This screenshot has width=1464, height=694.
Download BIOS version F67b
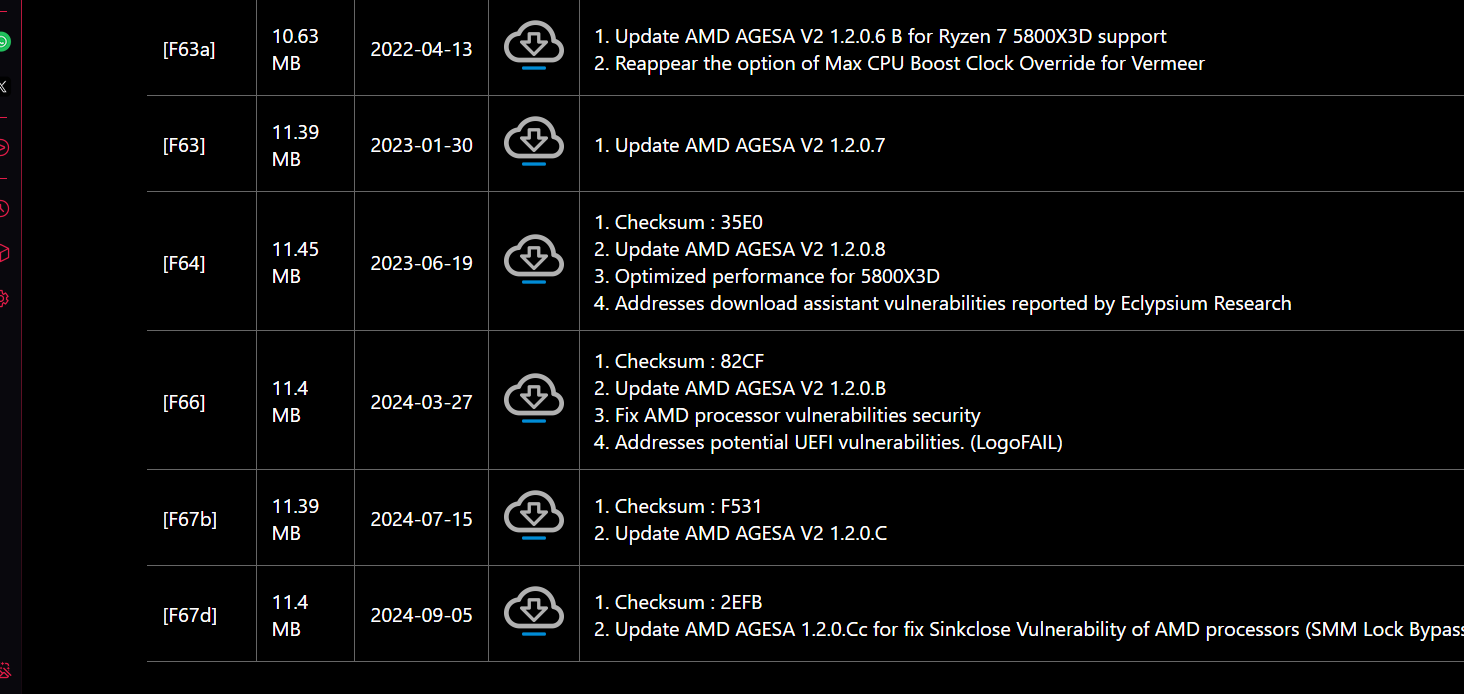(x=534, y=517)
